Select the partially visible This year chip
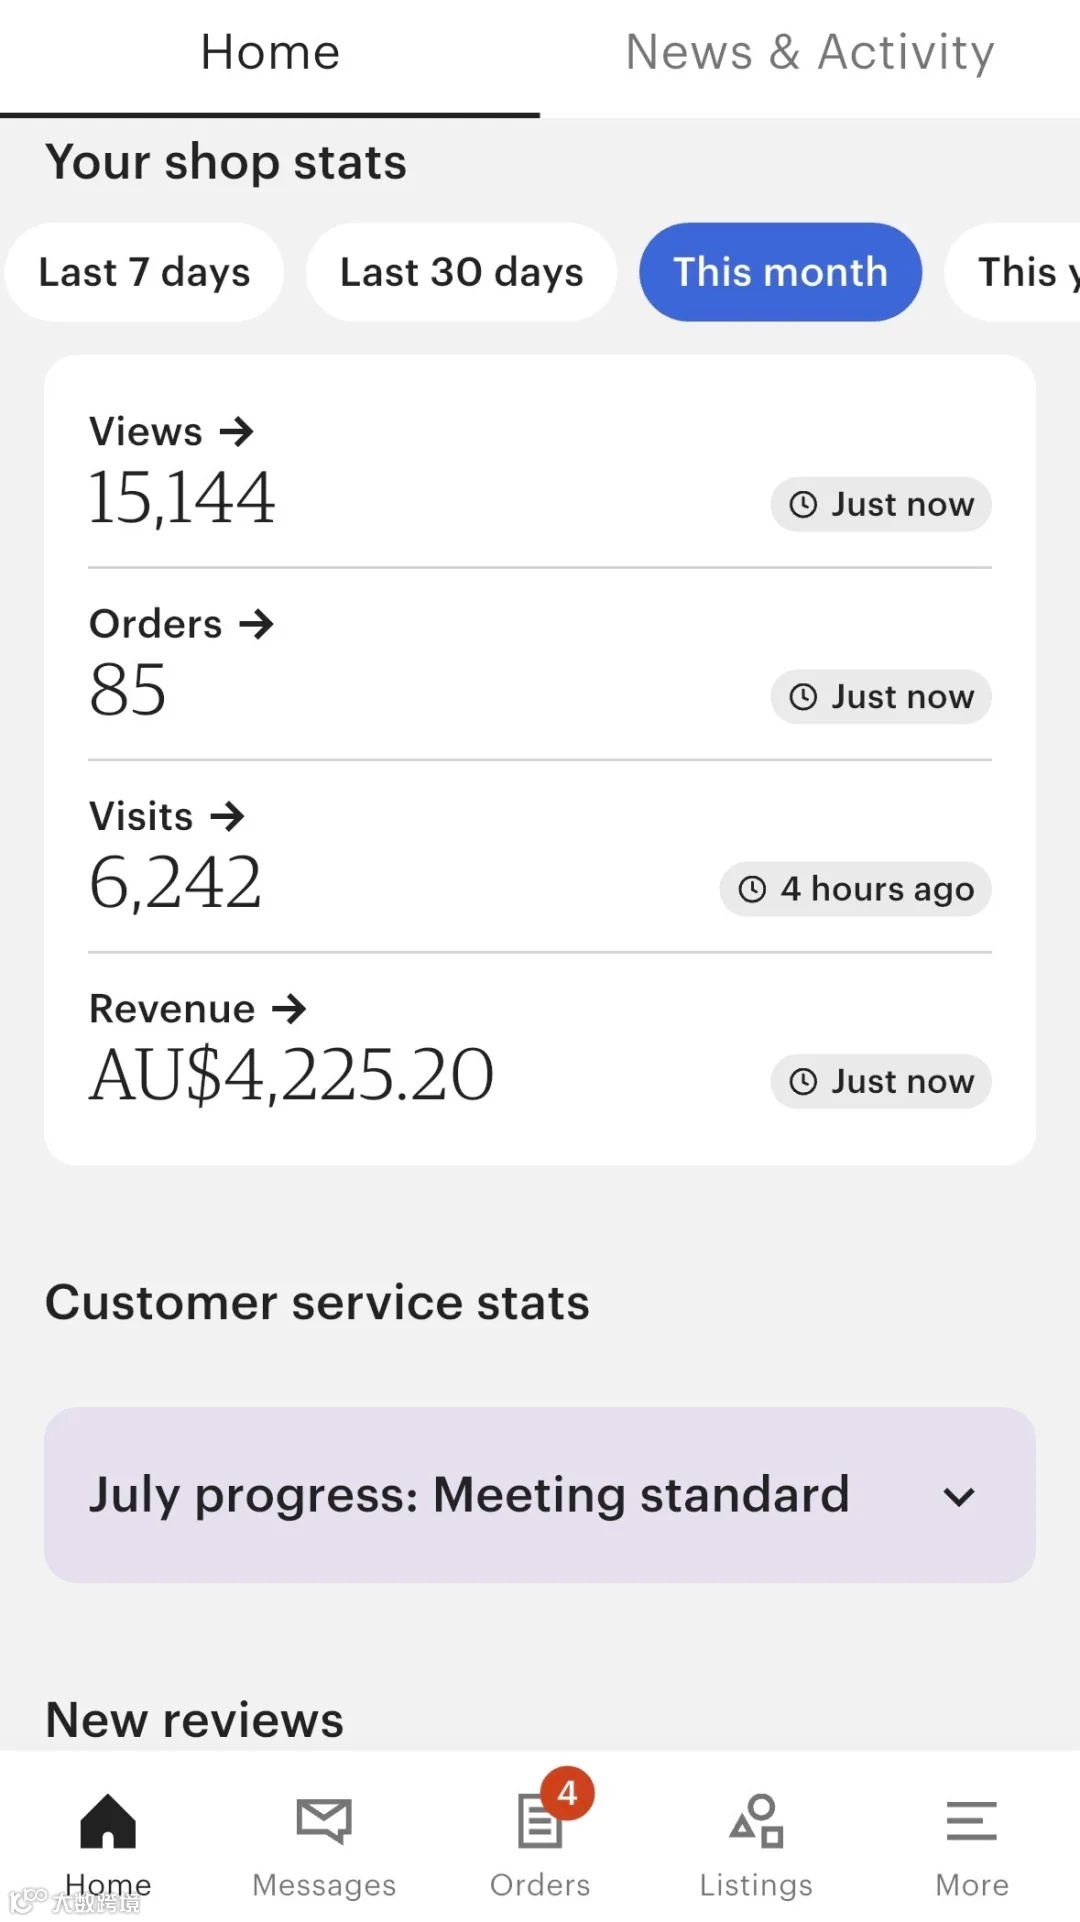 point(1014,272)
